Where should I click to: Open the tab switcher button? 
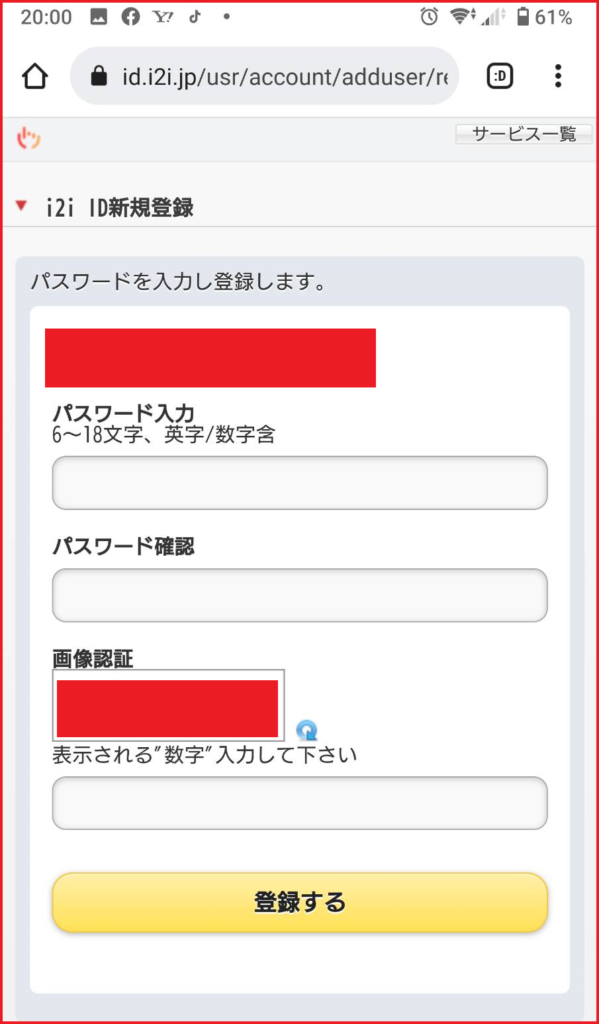point(500,77)
